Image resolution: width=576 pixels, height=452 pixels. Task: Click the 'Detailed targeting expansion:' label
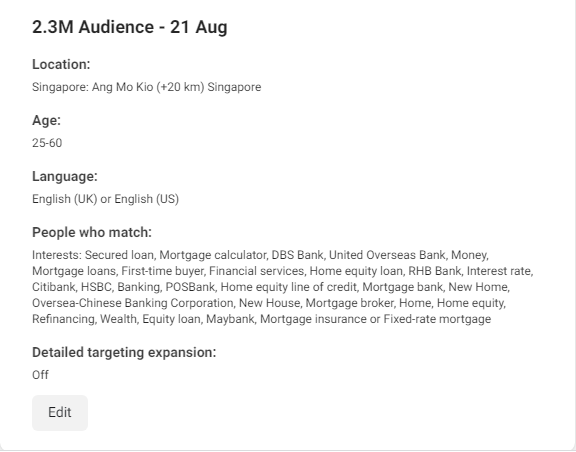pyautogui.click(x=124, y=352)
